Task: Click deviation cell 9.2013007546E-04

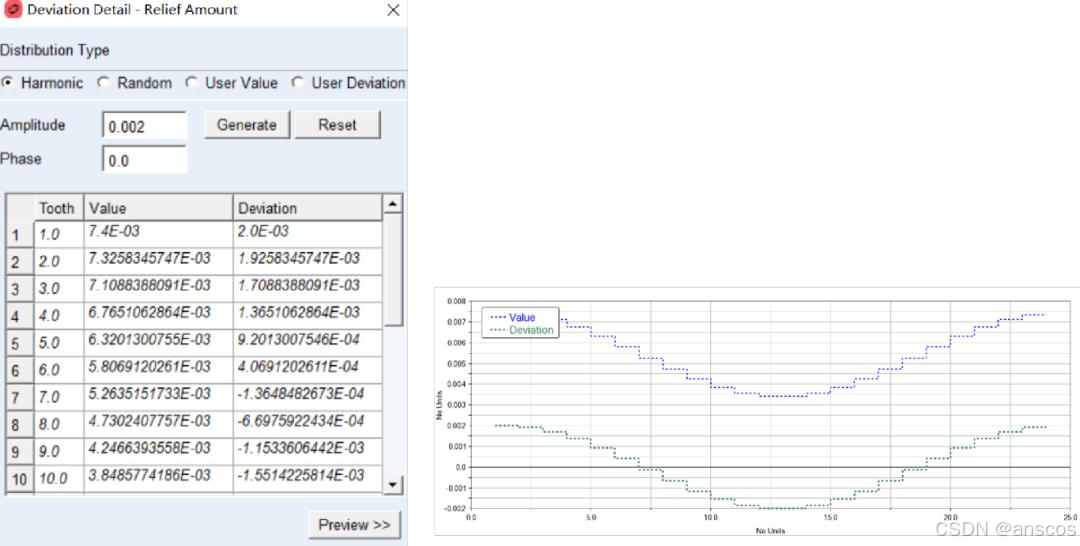Action: [x=307, y=343]
